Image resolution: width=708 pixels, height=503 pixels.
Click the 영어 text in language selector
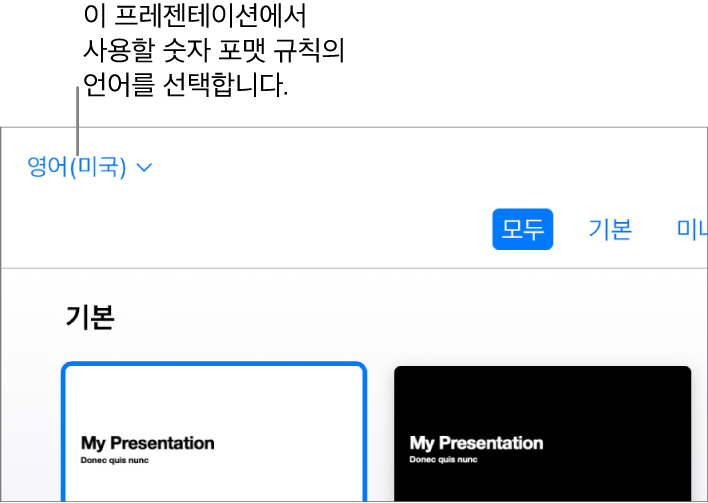tap(47, 167)
